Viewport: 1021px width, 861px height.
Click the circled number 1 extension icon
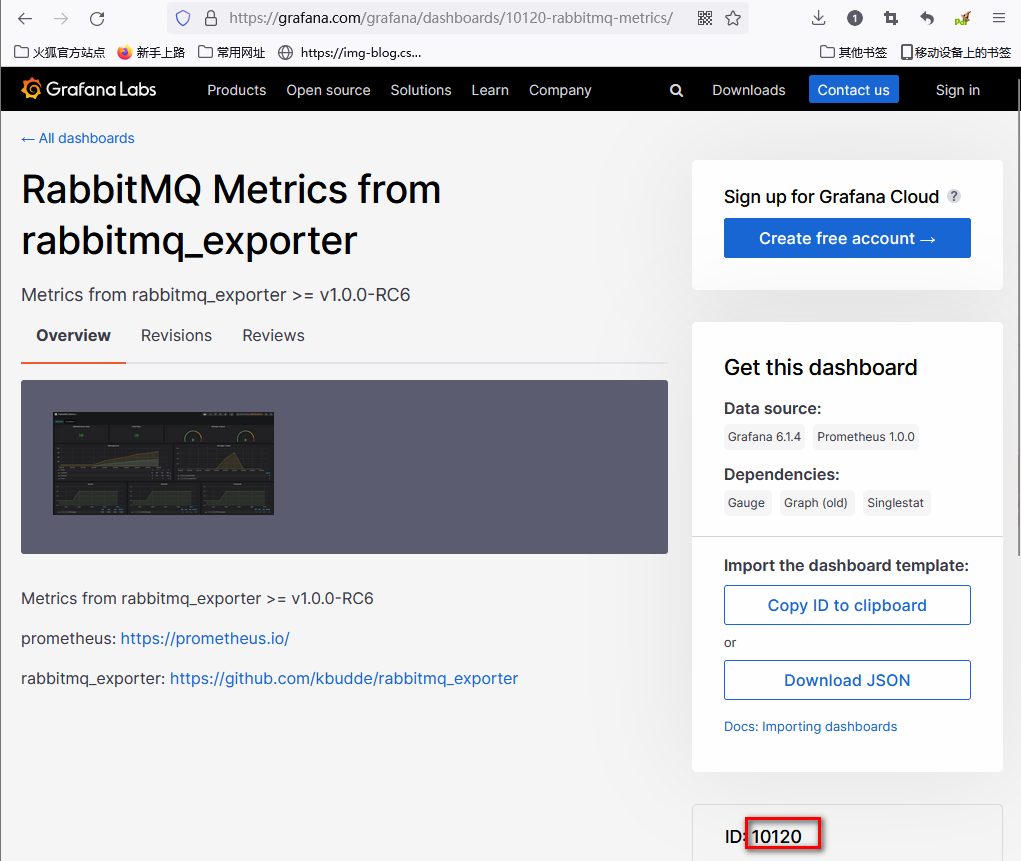[855, 18]
